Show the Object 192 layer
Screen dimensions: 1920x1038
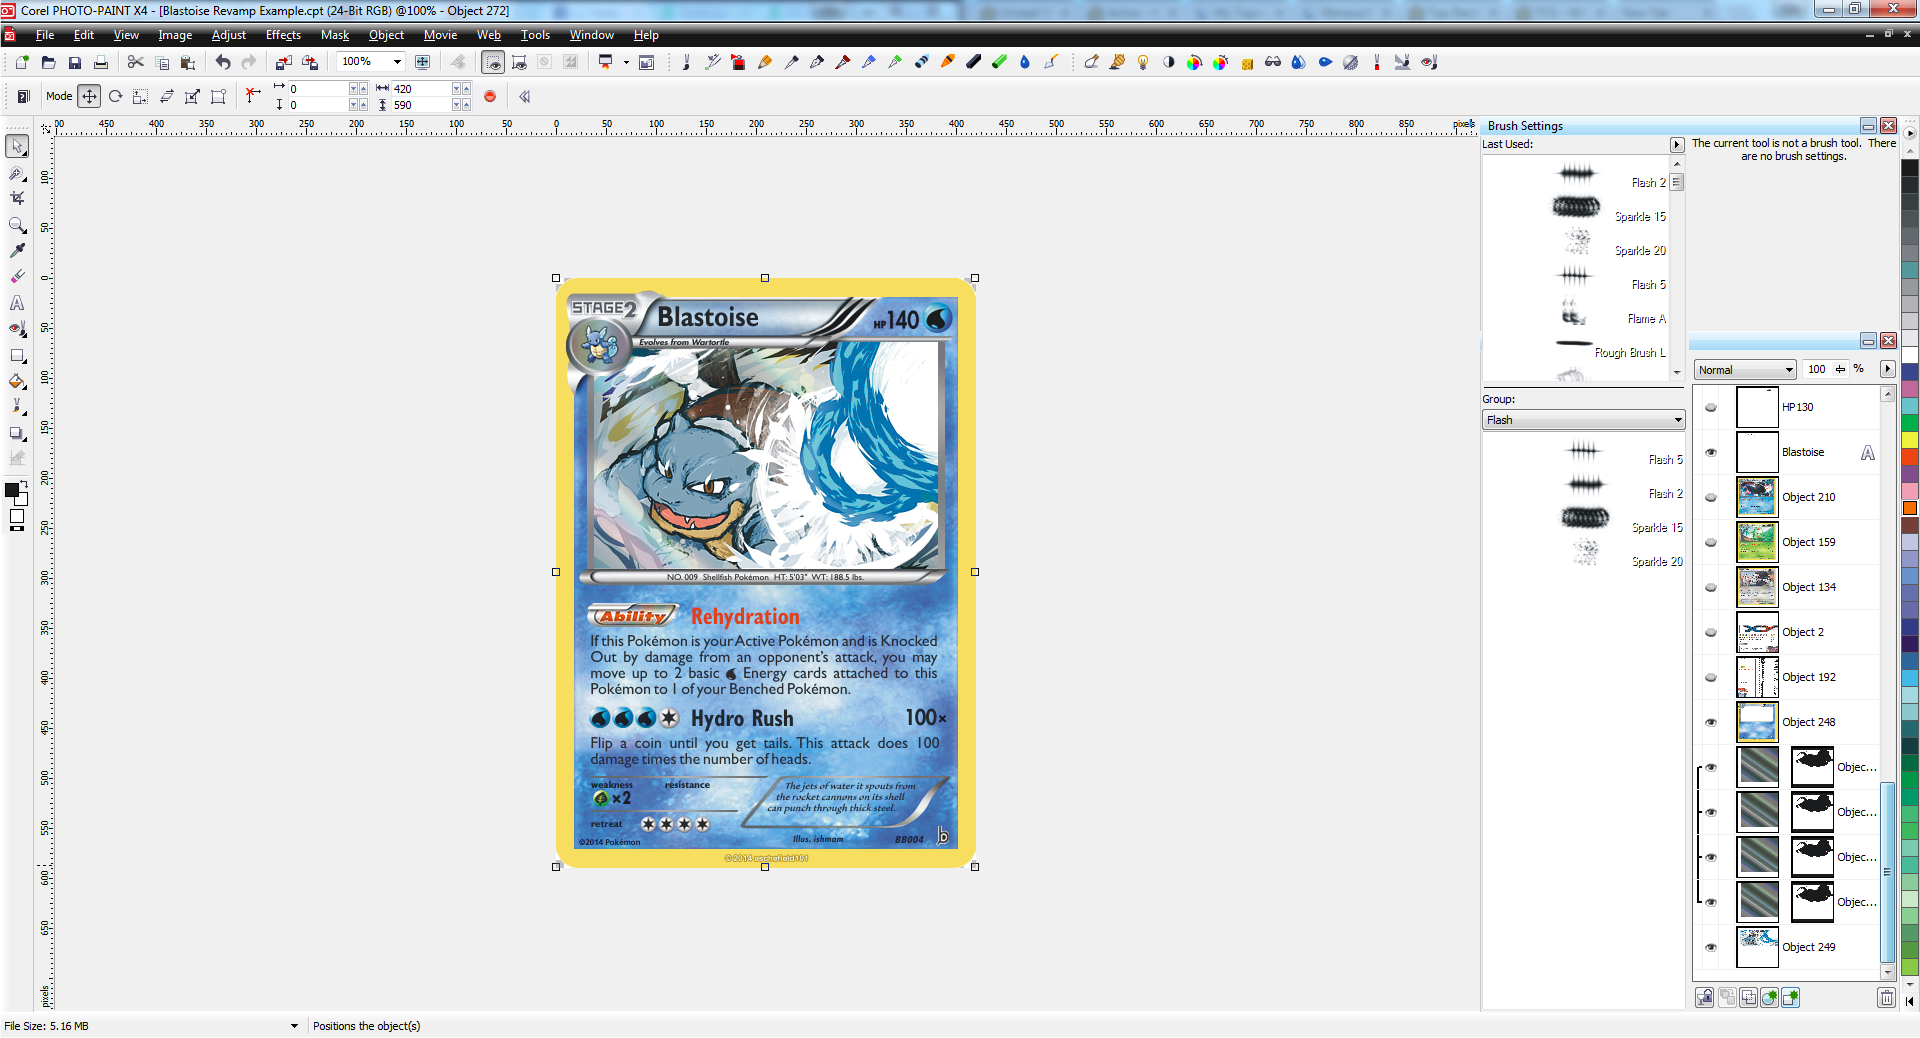(1711, 677)
